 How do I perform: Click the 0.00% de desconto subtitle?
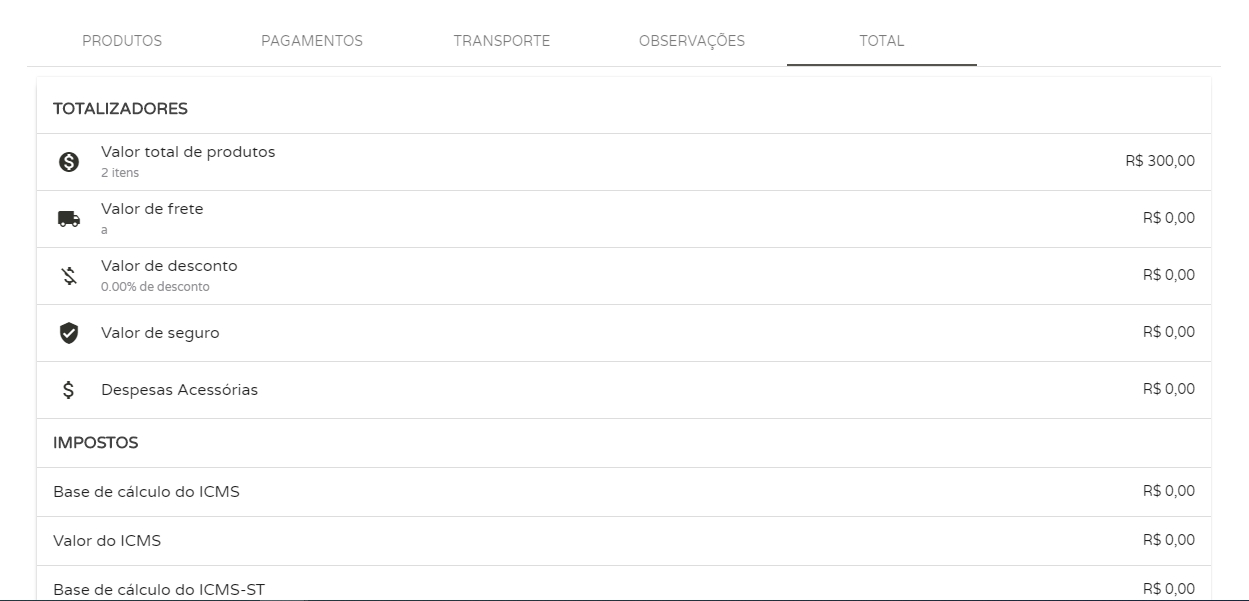tap(155, 287)
